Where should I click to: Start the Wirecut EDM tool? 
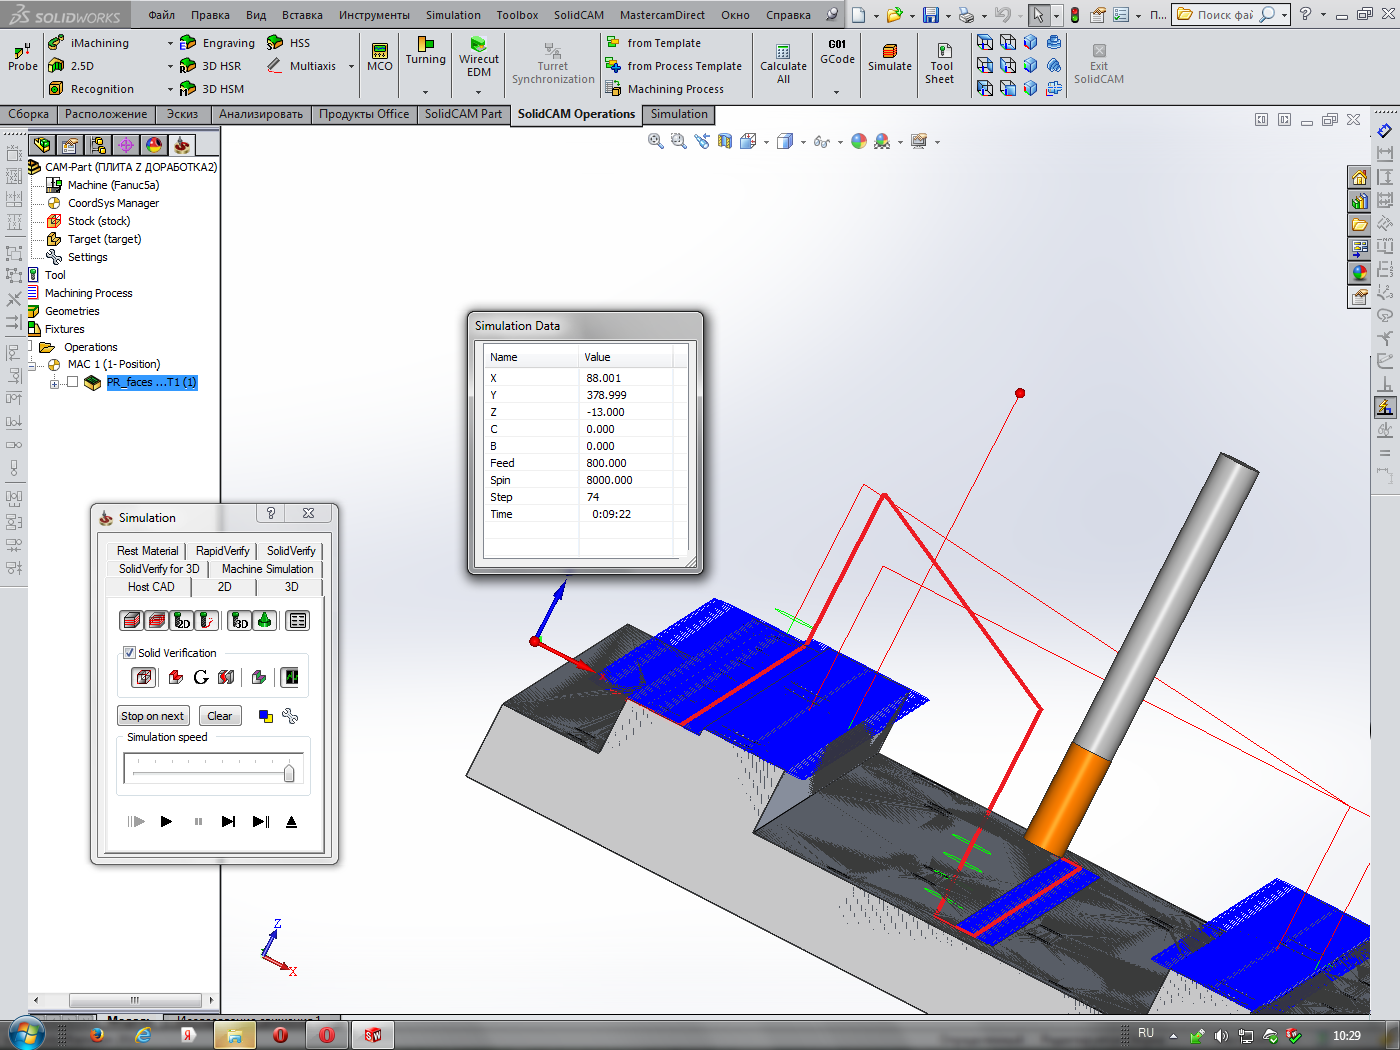click(479, 57)
